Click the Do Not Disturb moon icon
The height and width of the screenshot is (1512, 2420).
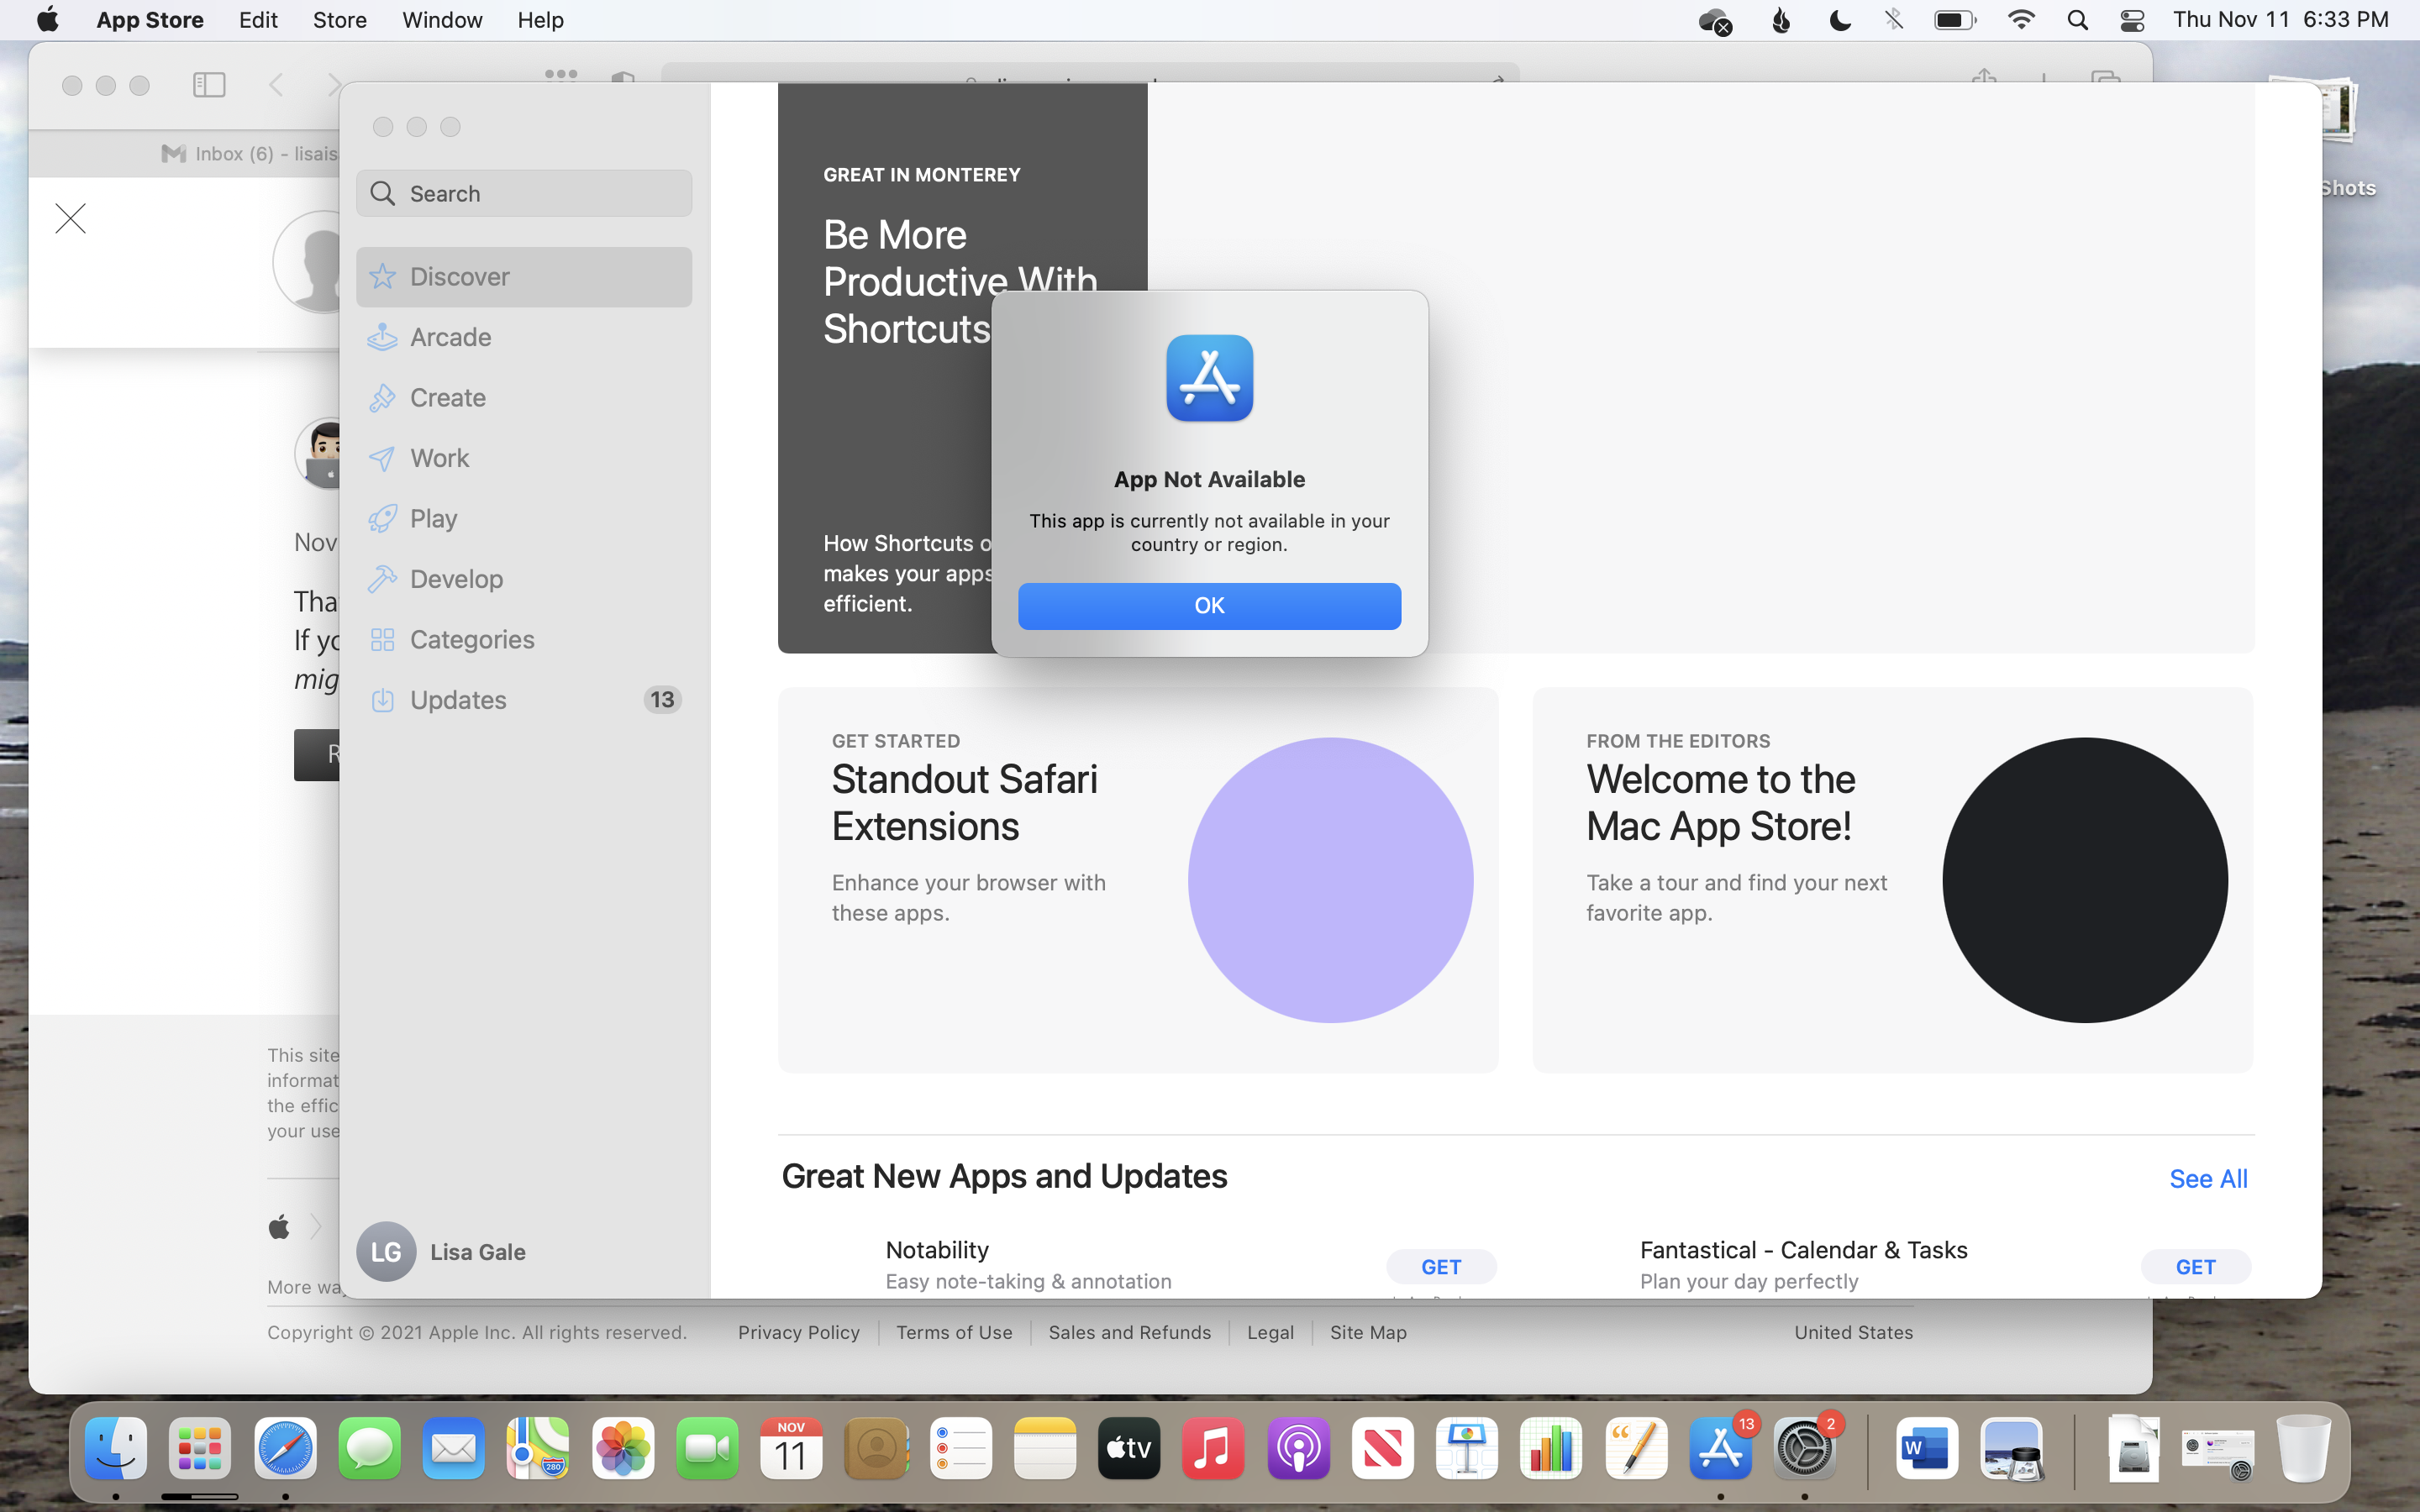click(1839, 20)
